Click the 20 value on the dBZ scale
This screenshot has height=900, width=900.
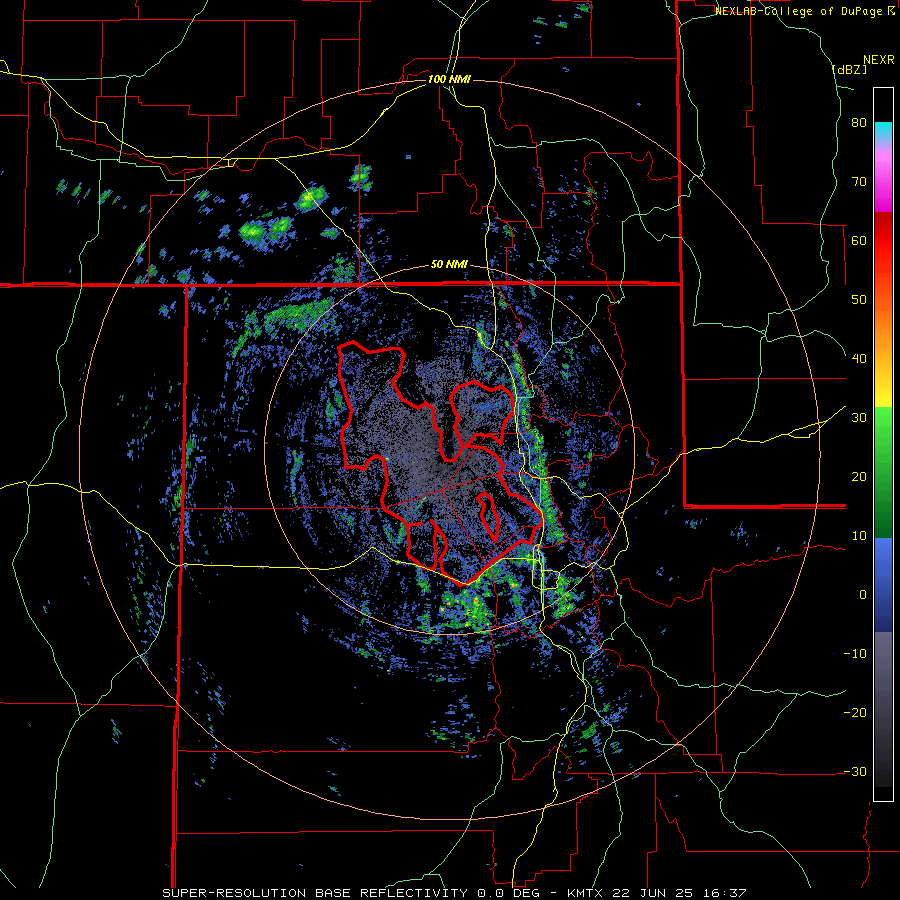tap(859, 477)
